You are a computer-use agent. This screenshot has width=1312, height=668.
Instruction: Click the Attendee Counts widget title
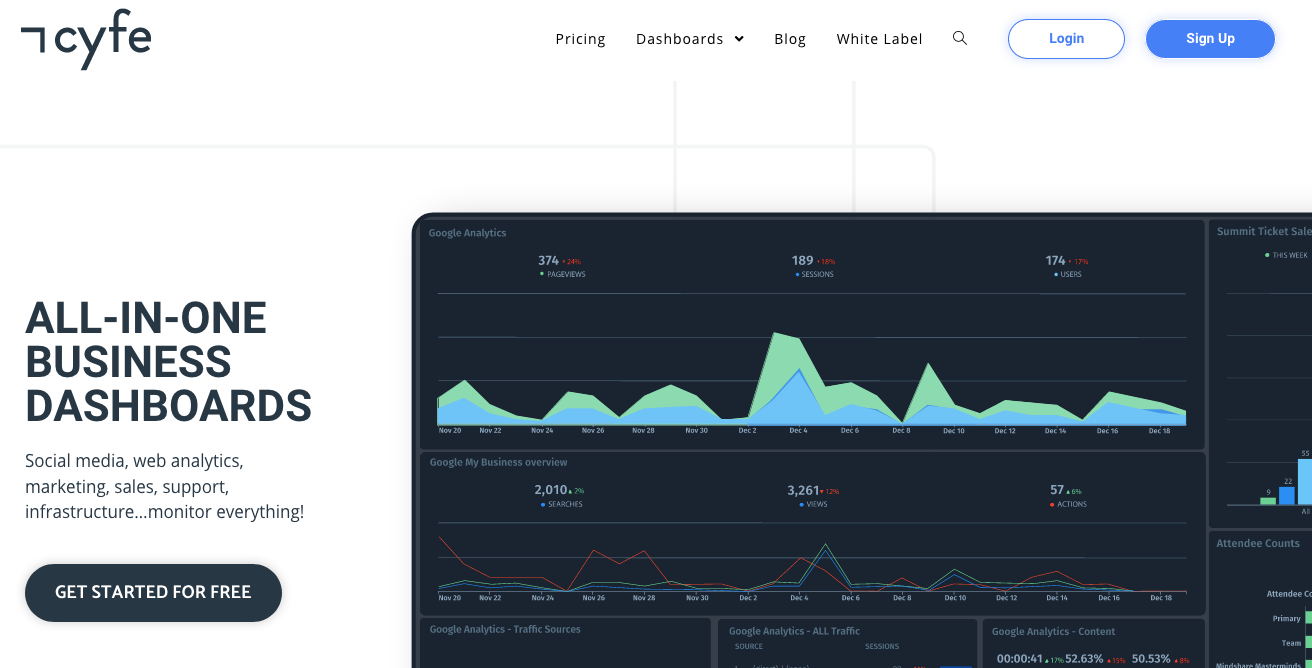(x=1258, y=543)
